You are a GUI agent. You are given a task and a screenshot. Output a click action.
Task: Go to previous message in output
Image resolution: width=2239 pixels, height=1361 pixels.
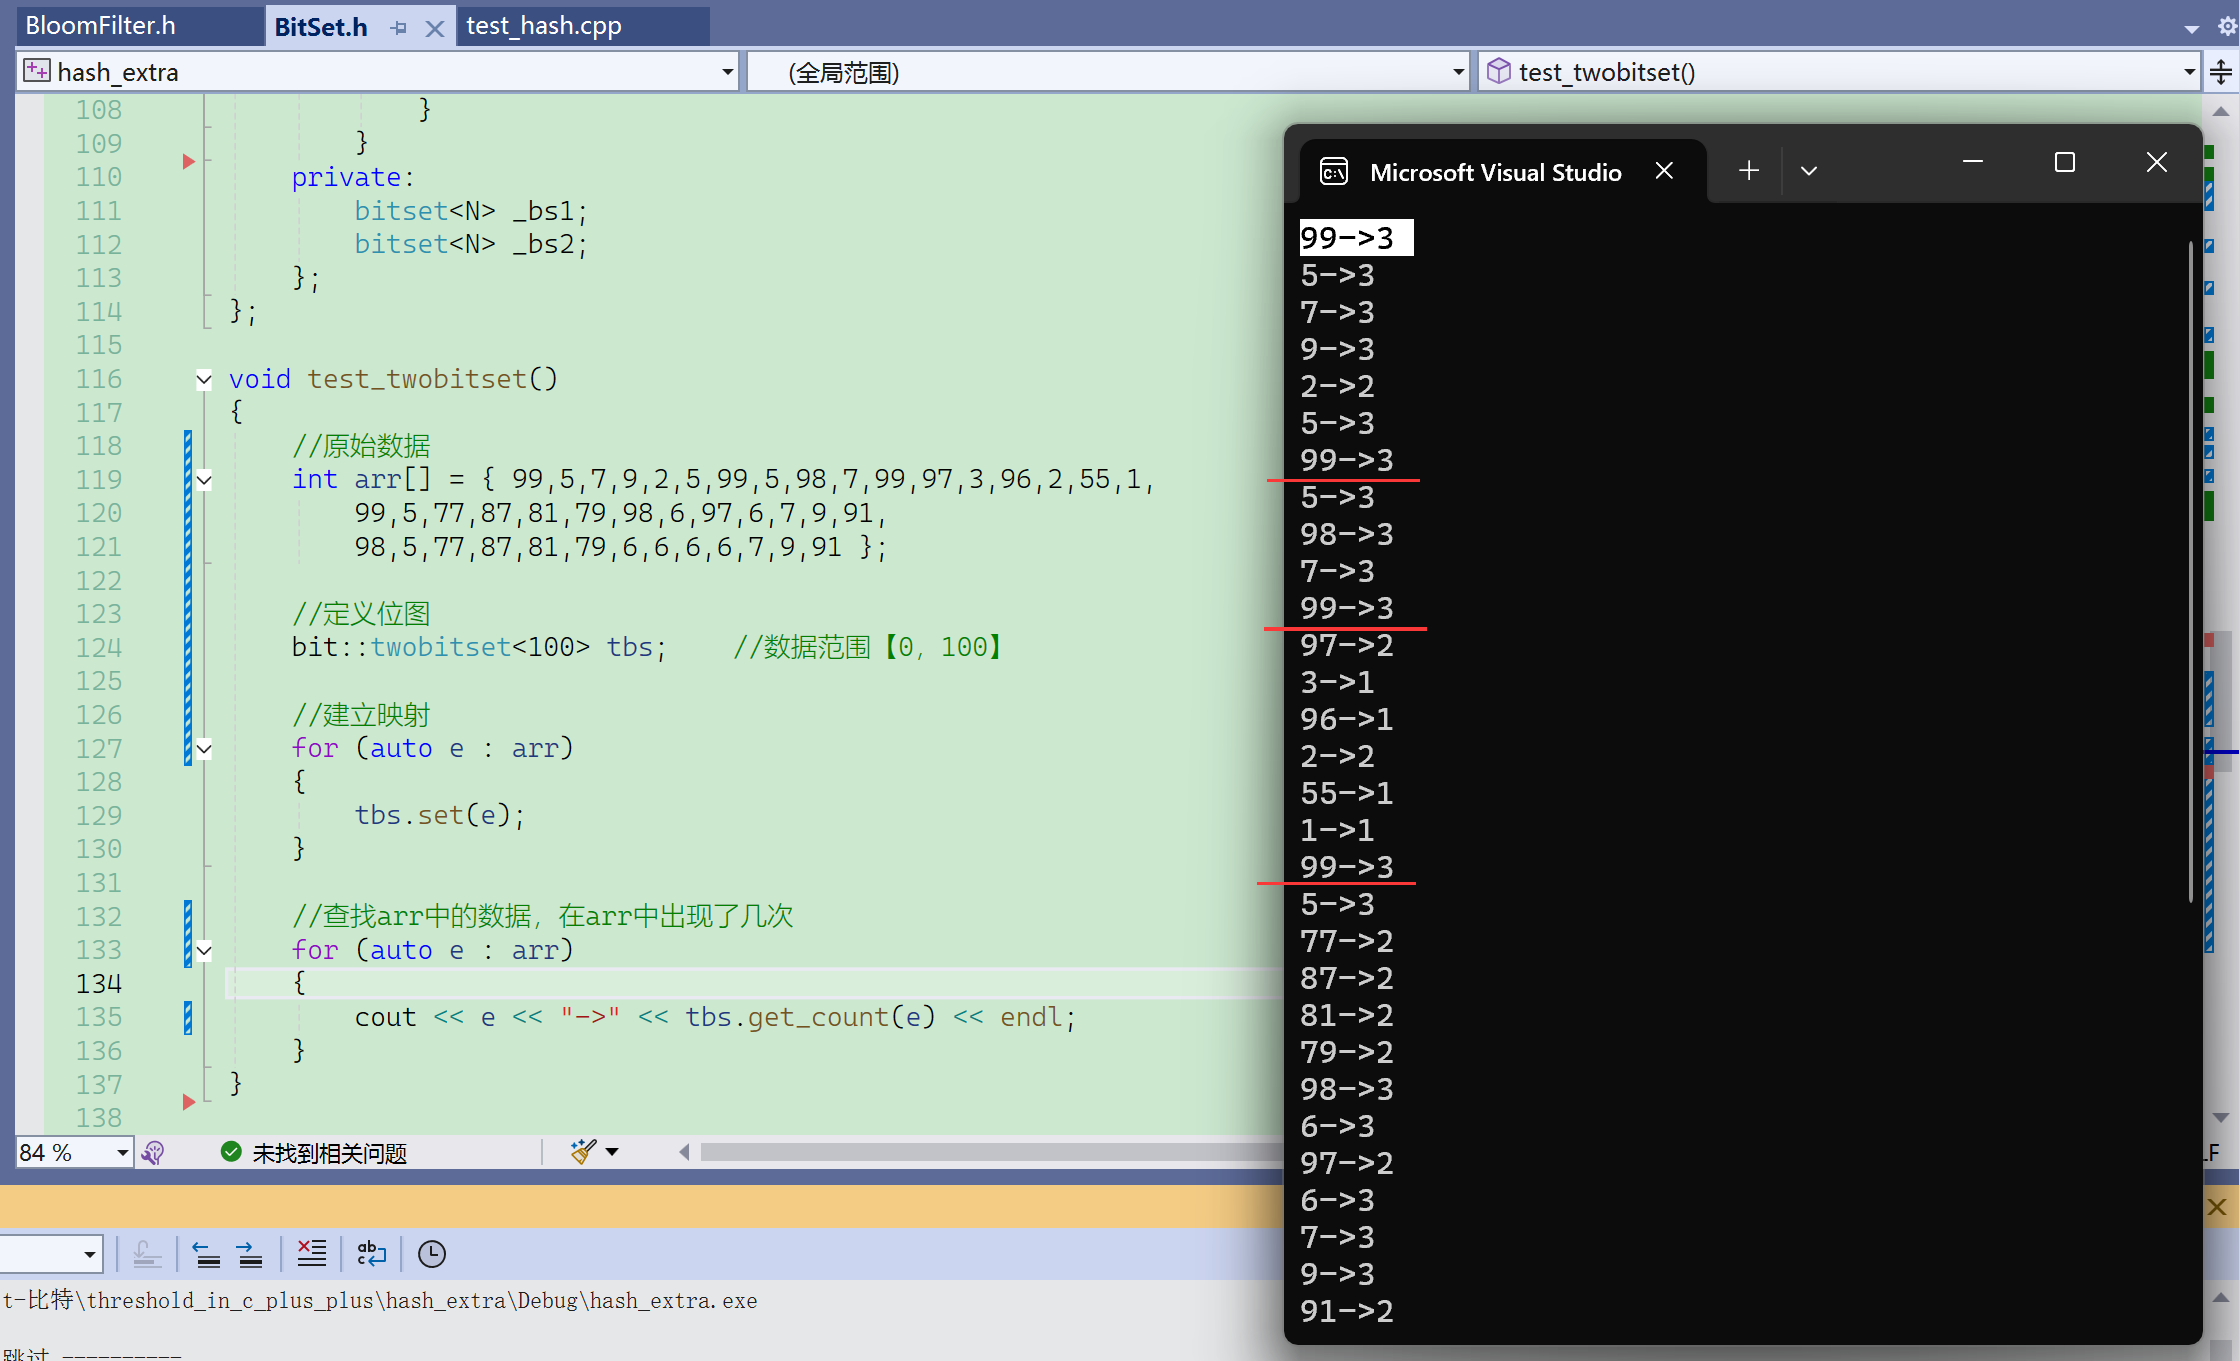(207, 1254)
